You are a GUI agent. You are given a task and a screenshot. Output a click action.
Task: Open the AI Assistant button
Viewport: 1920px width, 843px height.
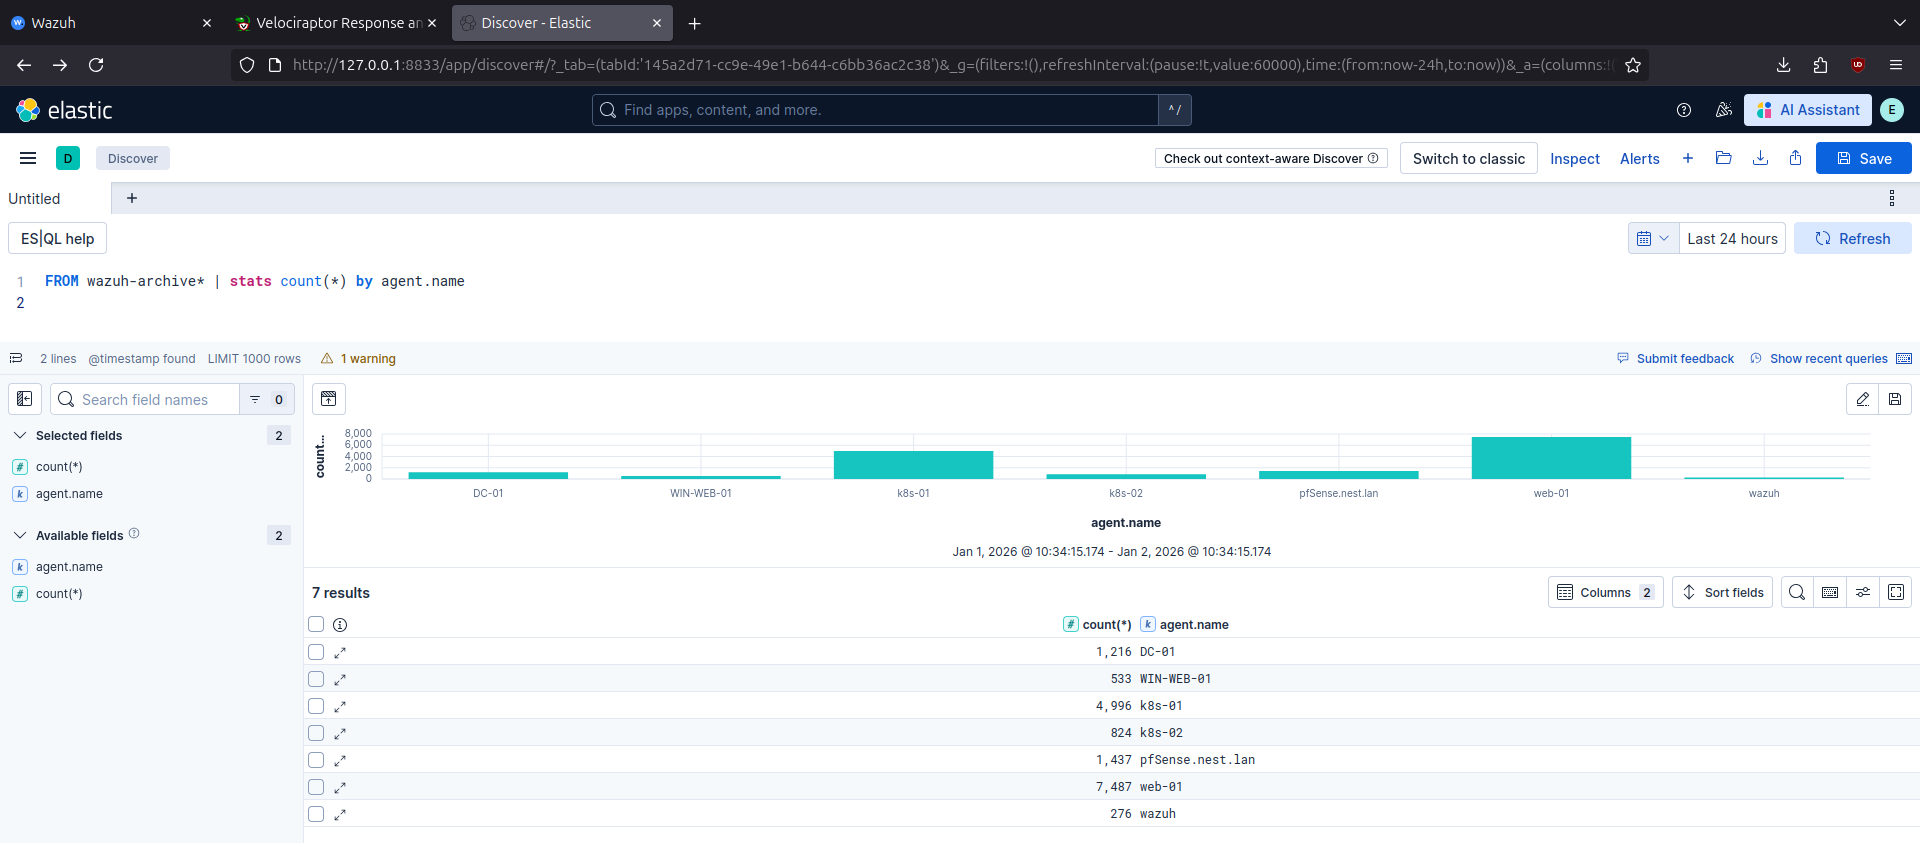[1808, 110]
